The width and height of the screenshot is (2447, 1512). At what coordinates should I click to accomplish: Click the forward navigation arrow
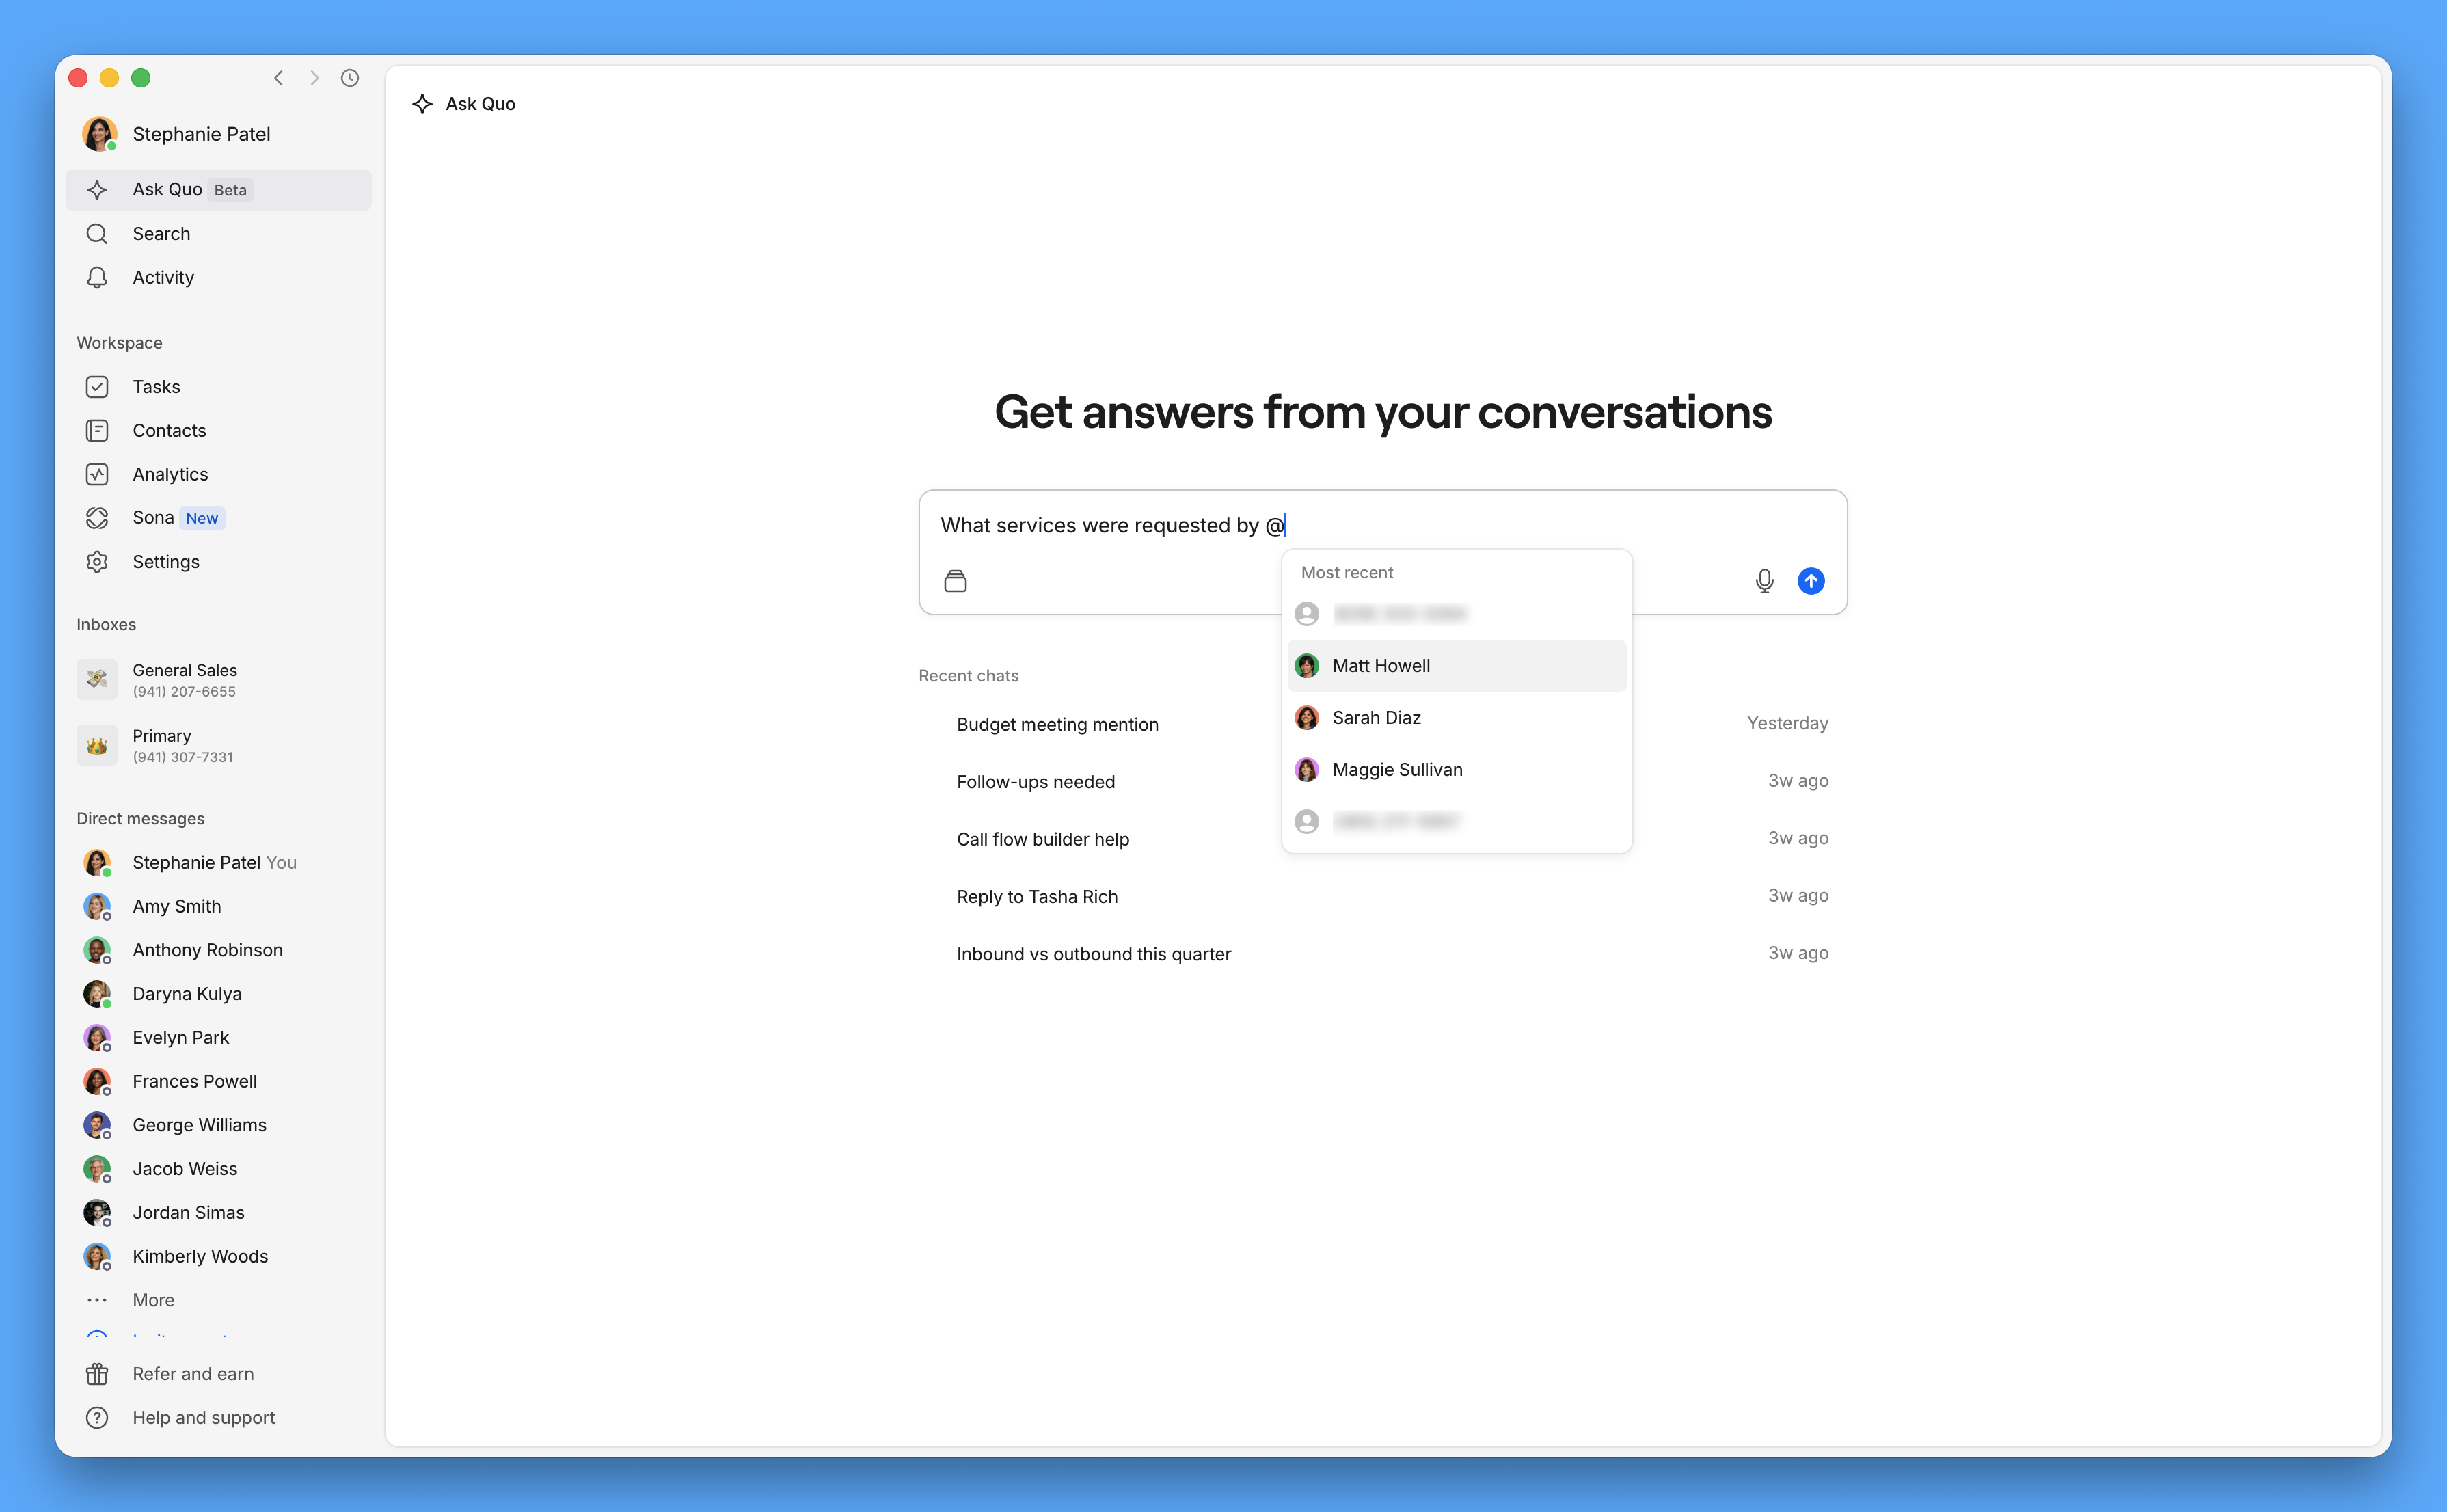tap(314, 78)
